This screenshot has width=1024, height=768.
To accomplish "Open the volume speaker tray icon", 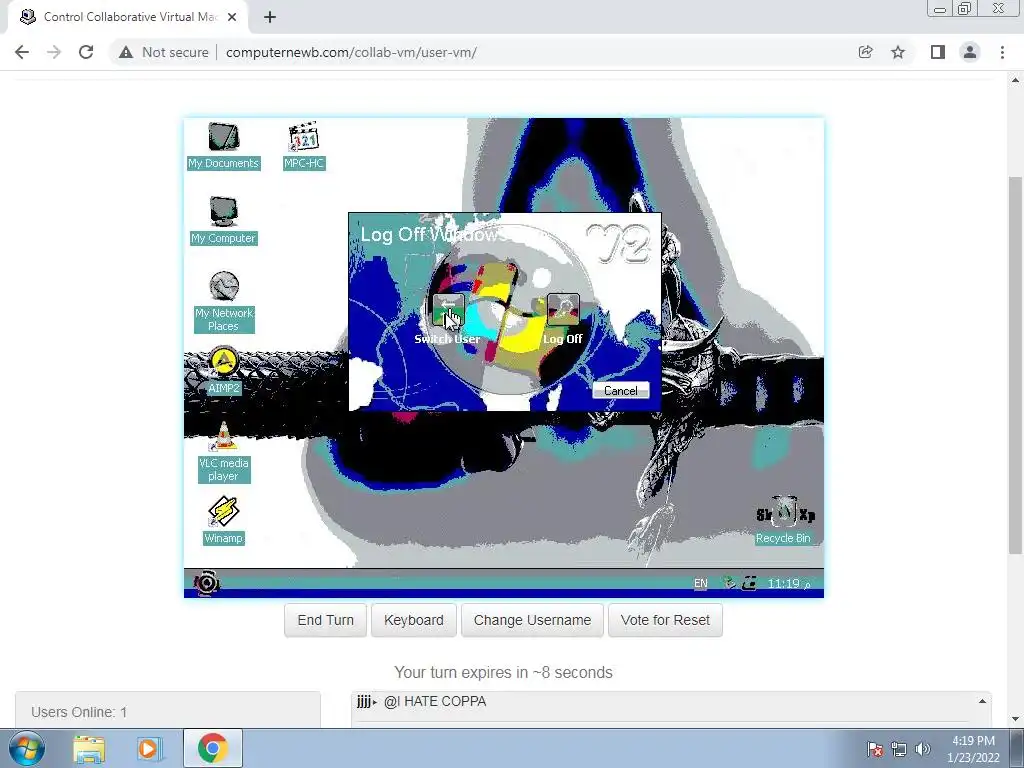I will [923, 749].
